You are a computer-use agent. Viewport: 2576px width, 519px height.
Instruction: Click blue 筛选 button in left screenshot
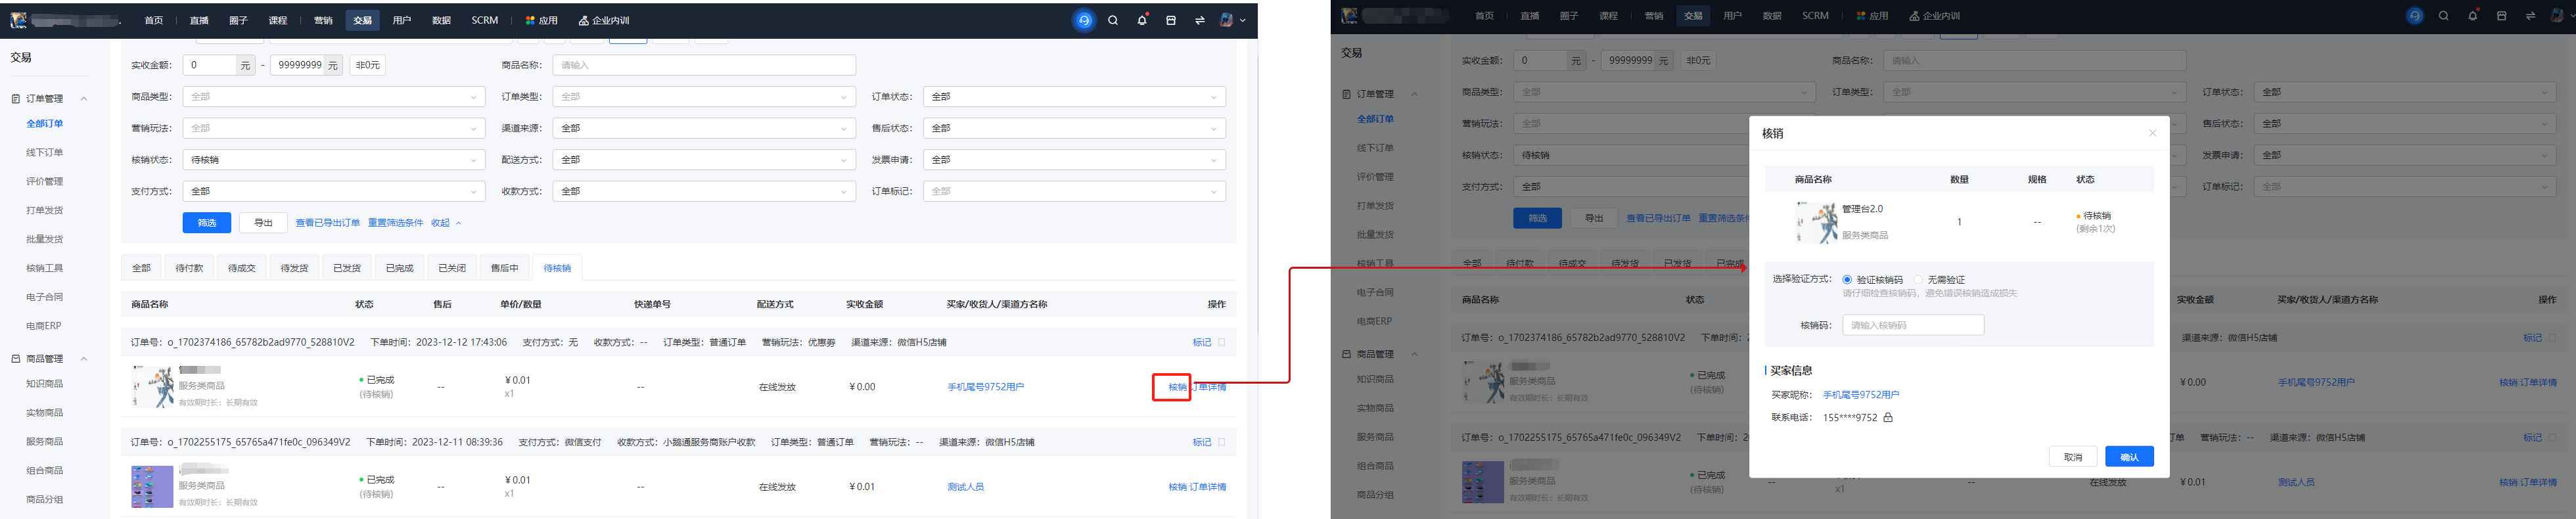tap(207, 223)
